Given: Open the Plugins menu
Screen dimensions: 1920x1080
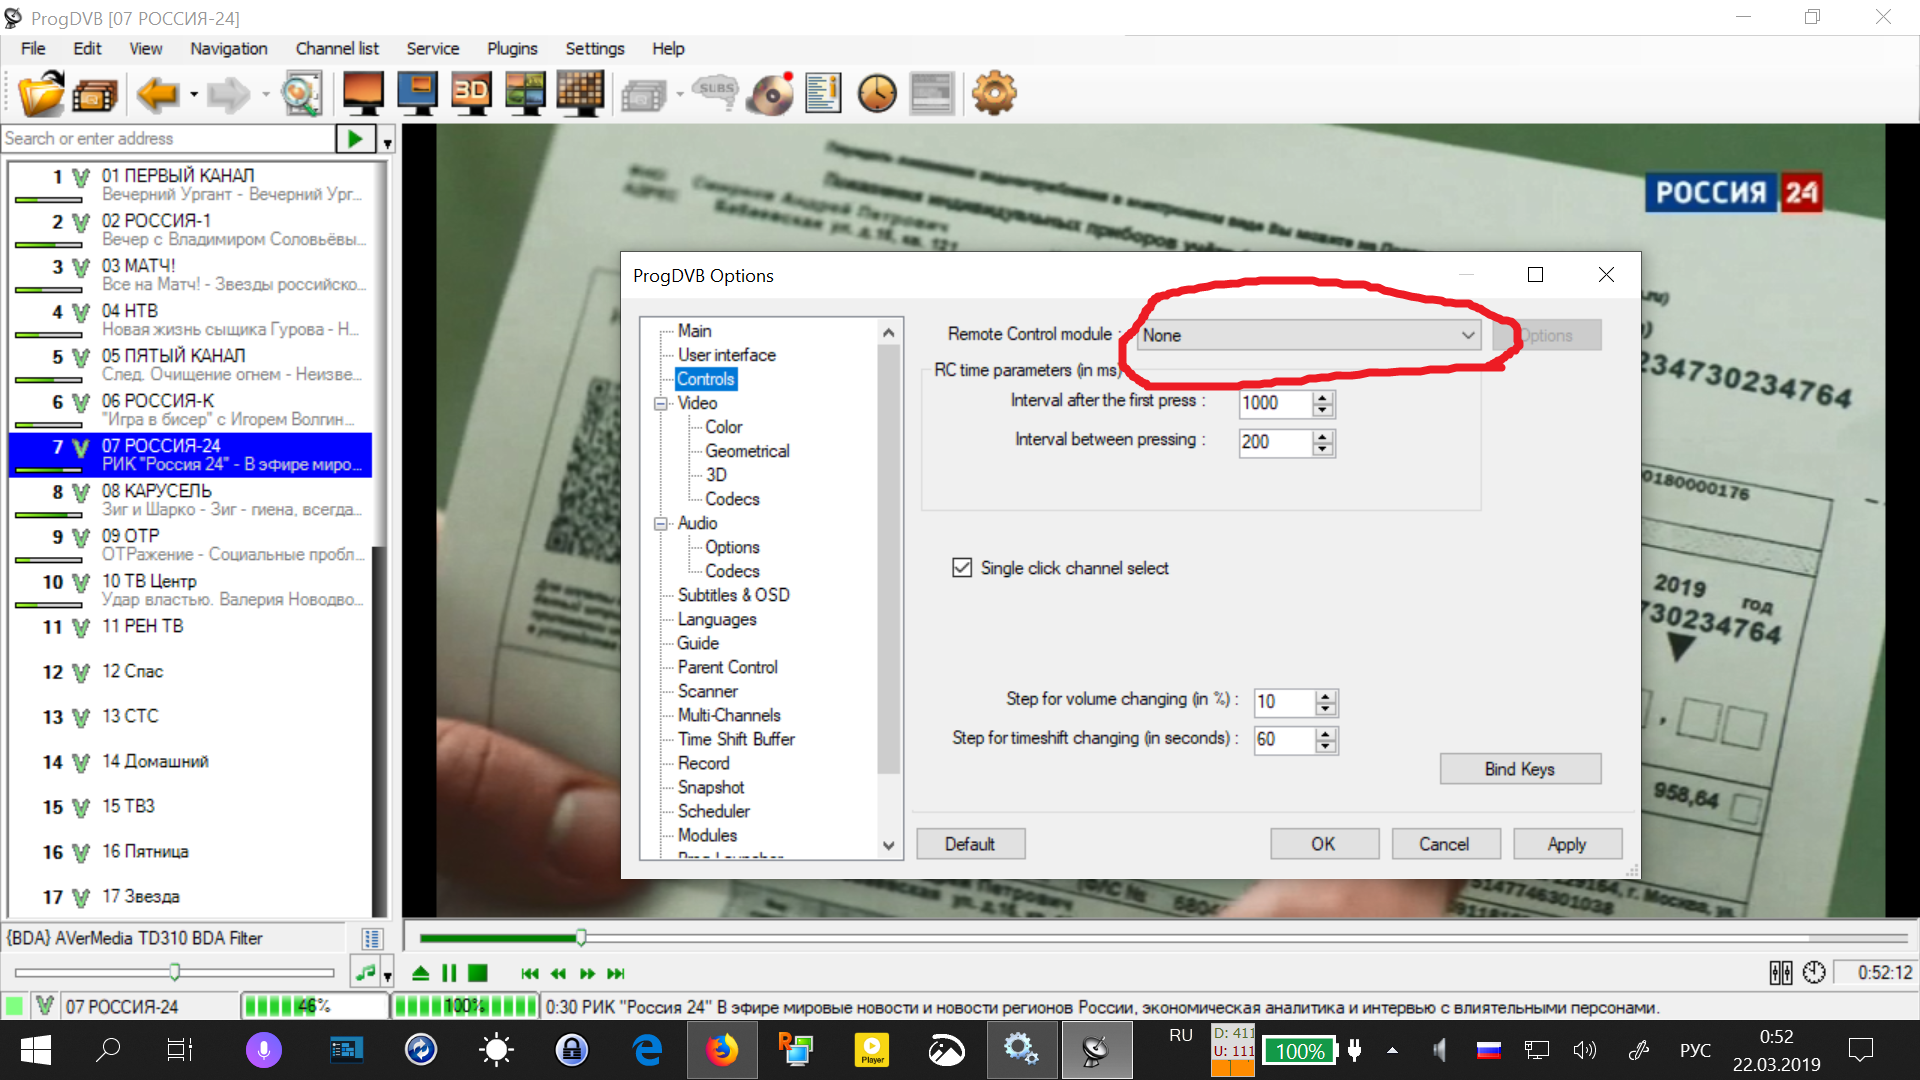Looking at the screenshot, I should tap(512, 48).
